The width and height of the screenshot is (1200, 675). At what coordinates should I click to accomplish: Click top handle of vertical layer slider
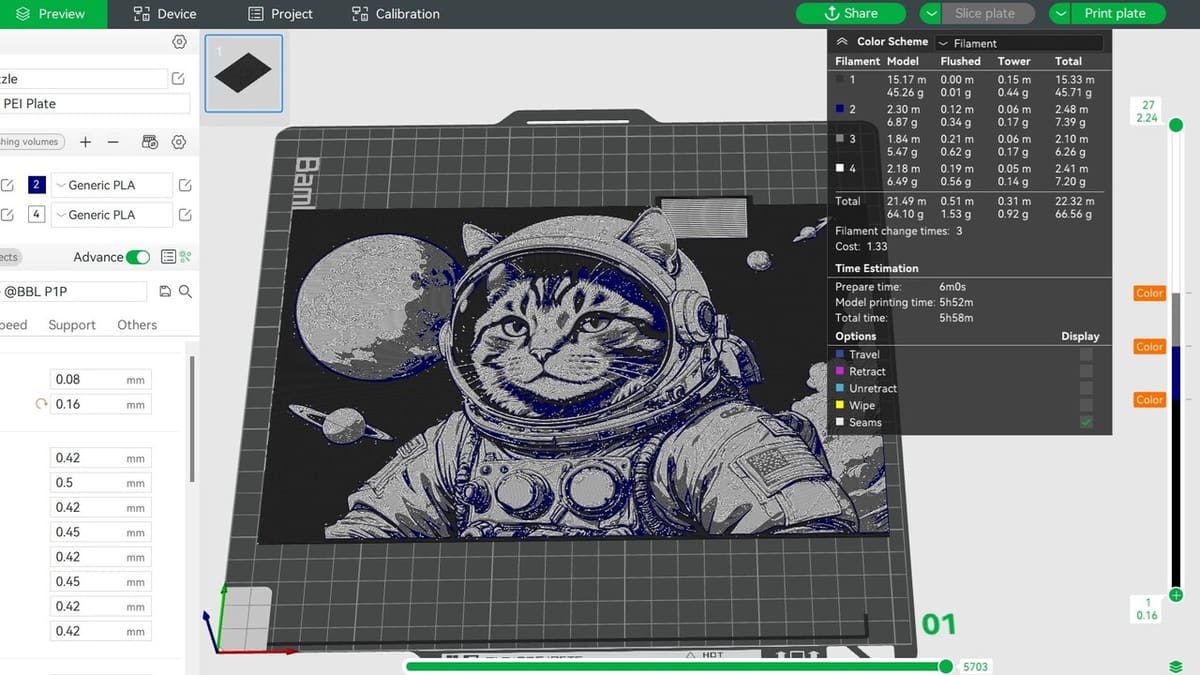(1176, 125)
